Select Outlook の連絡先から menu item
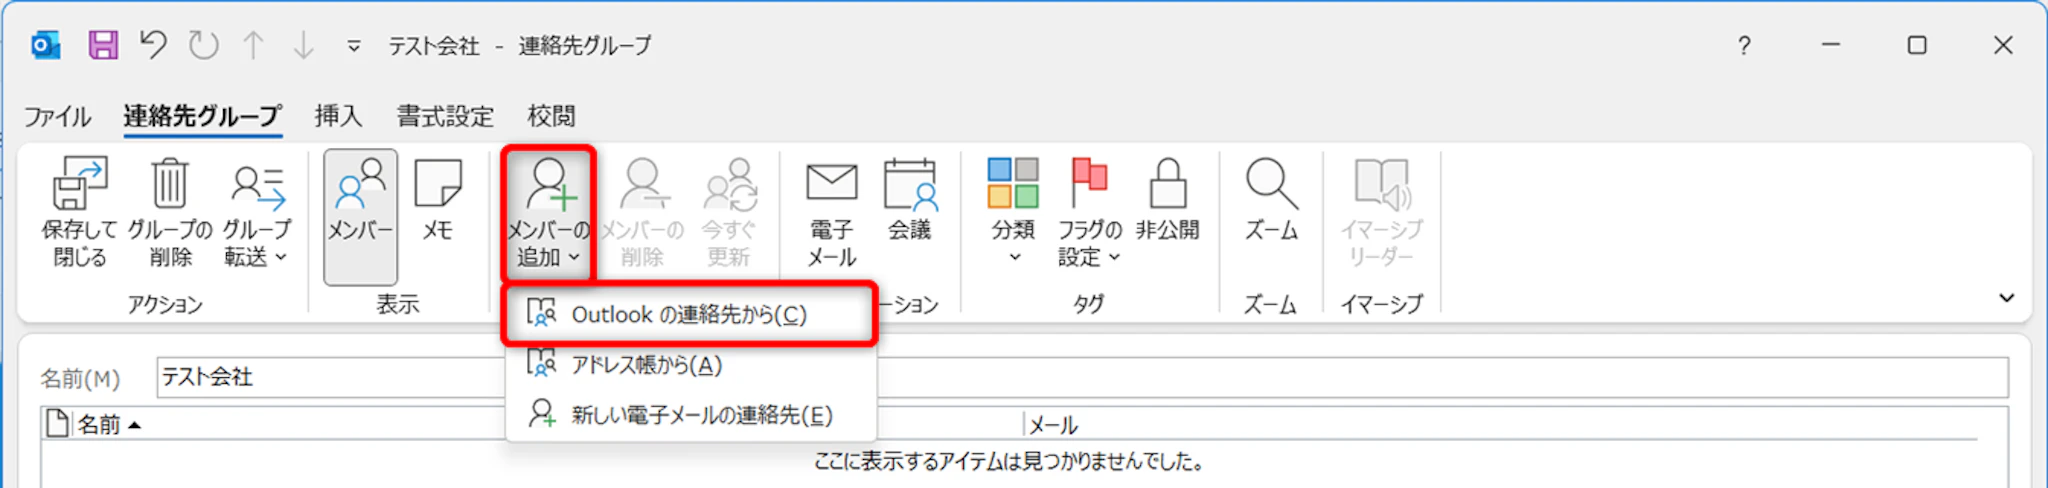2048x488 pixels. 688,315
